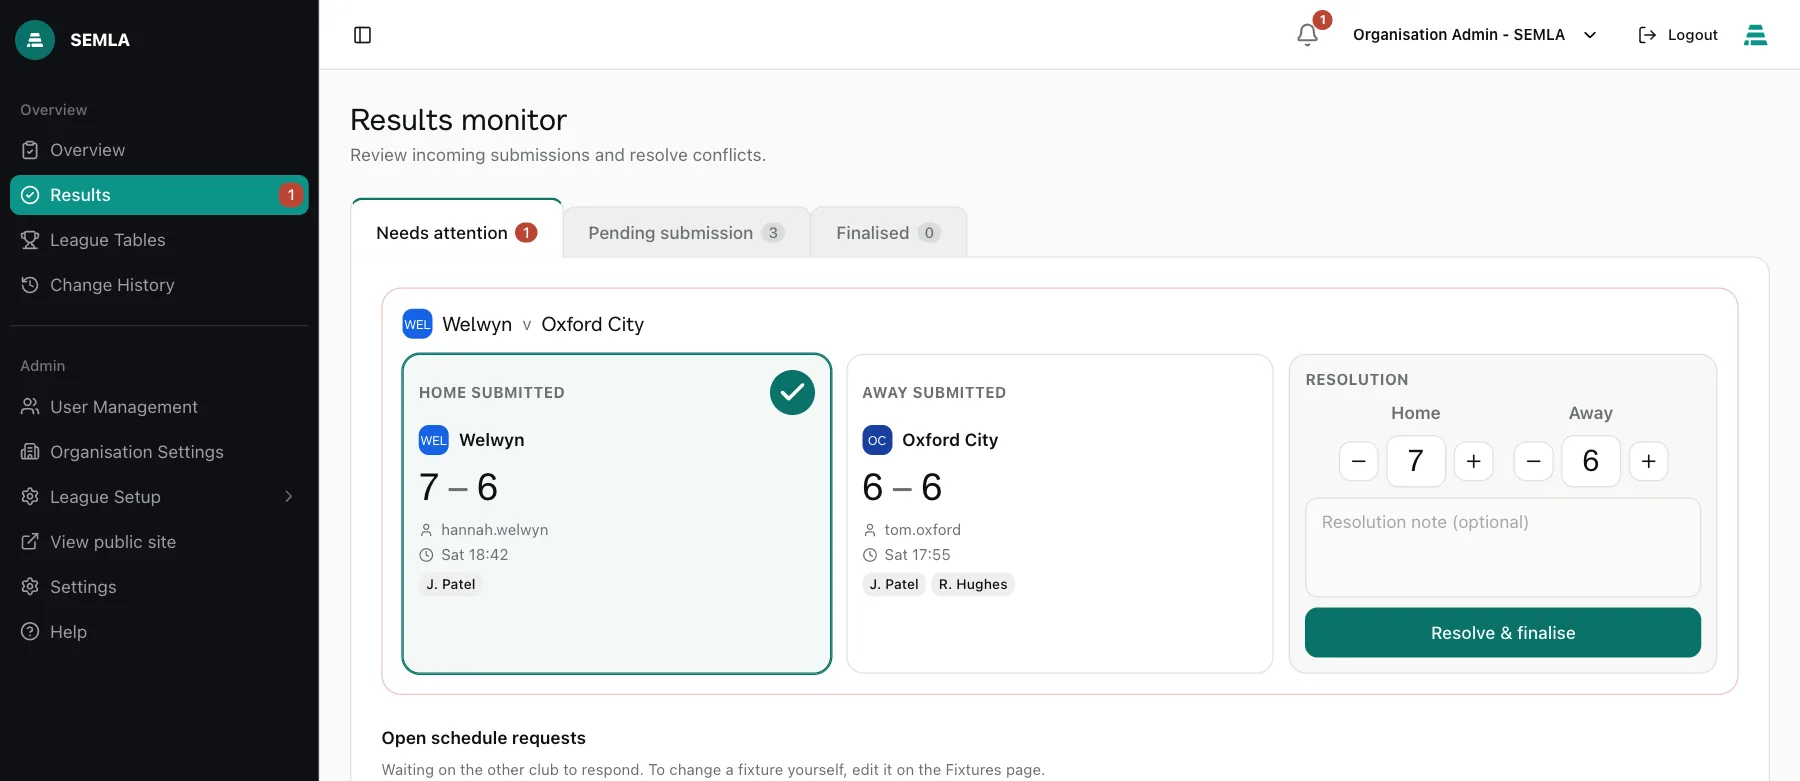Toggle the sidebar panel icon
Screen dimensions: 1800x781
click(x=363, y=35)
